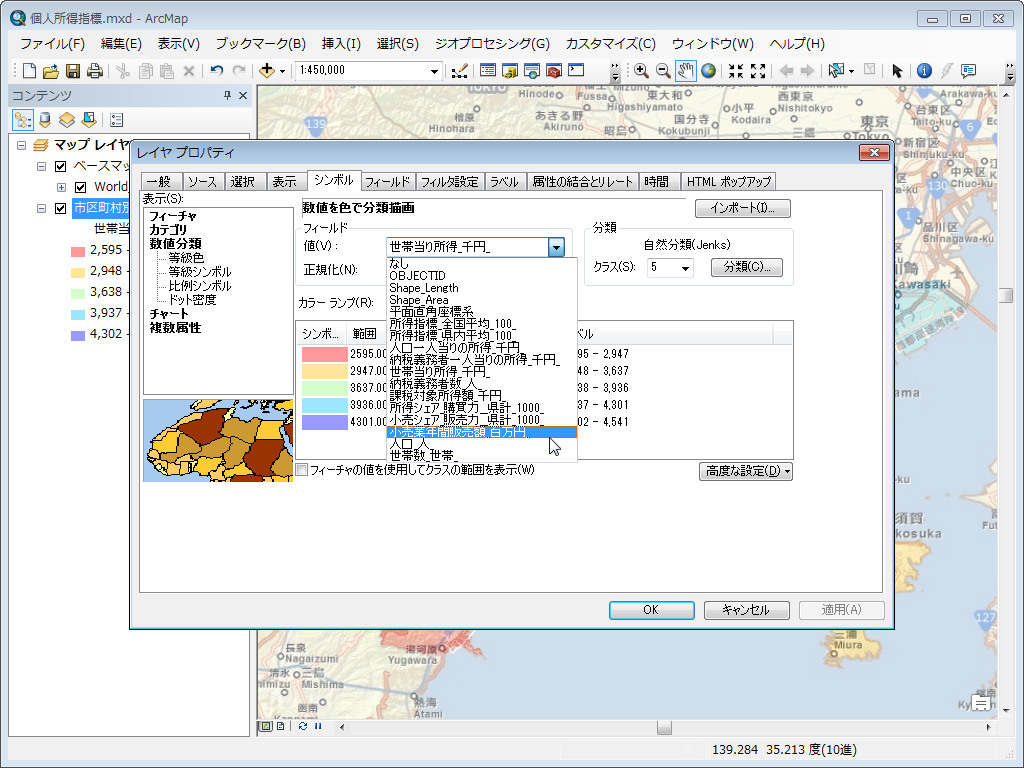
Task: Toggle the World layer visibility checkbox
Action: pos(81,187)
